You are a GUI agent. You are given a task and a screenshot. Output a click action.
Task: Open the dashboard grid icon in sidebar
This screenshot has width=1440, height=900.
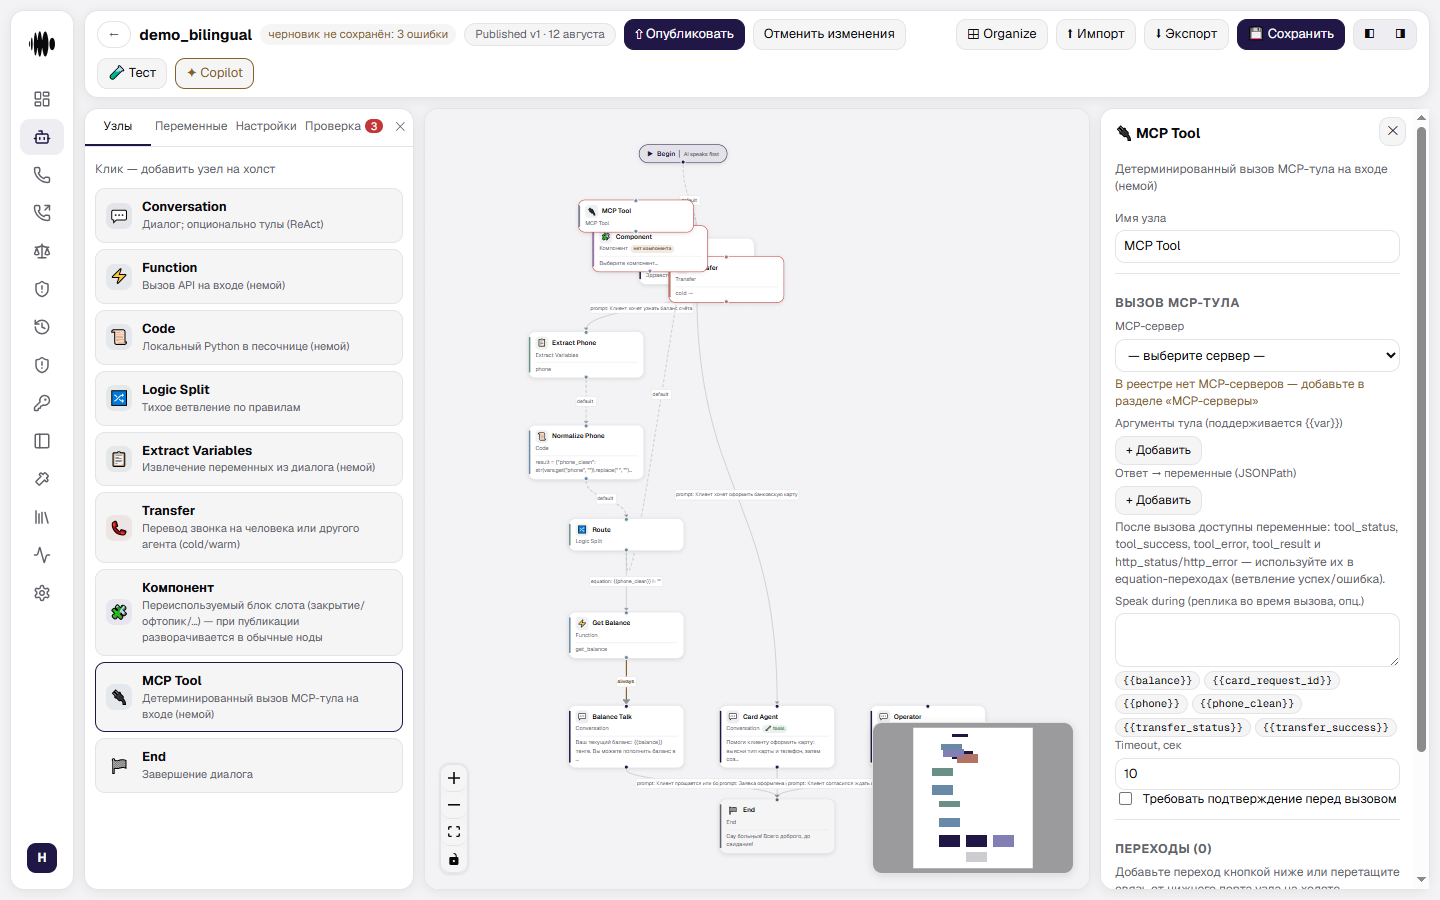[42, 99]
